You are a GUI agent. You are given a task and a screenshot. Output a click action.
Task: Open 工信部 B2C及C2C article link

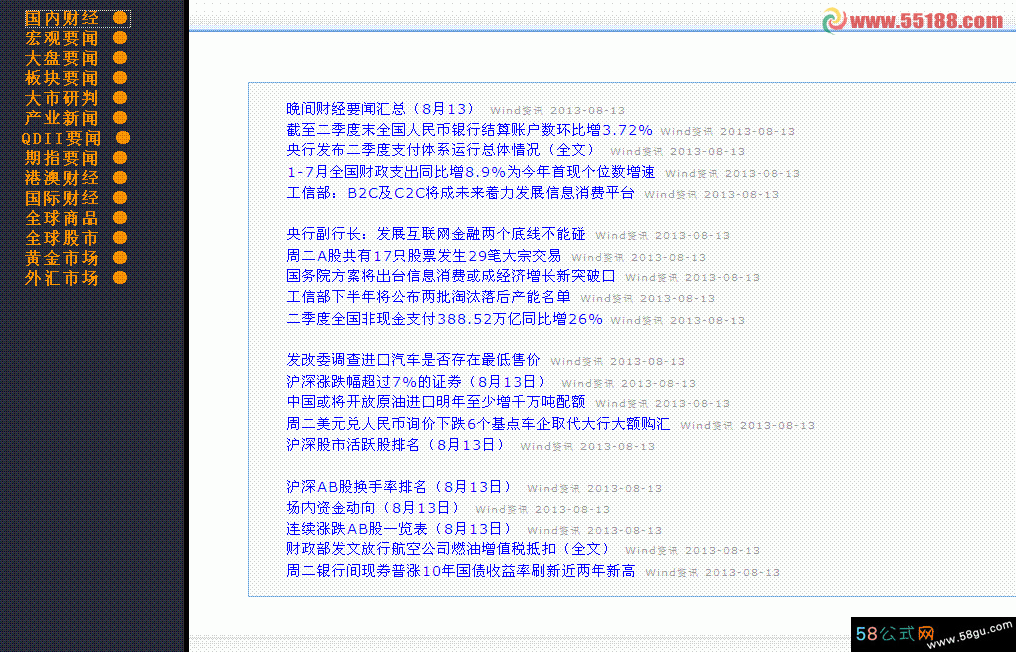coord(460,192)
